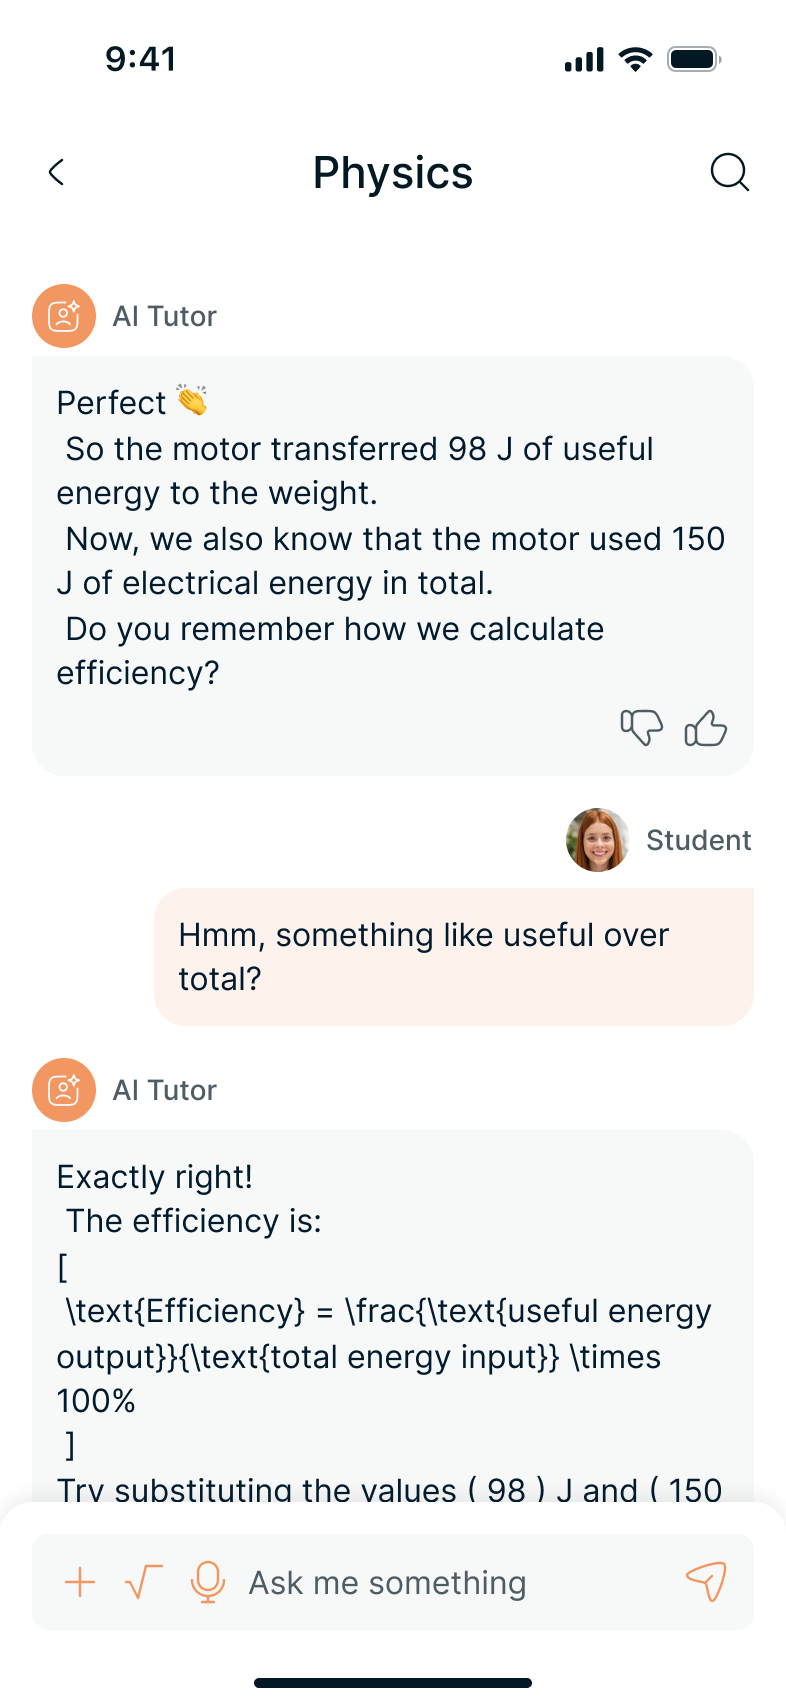Tap the Student profile photo
The width and height of the screenshot is (786, 1704).
coord(597,840)
